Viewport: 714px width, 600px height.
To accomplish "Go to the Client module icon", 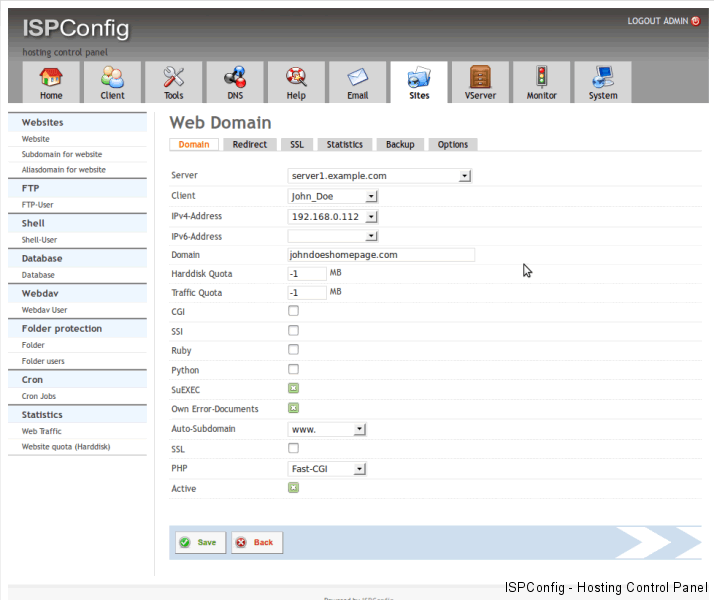I will pos(112,79).
